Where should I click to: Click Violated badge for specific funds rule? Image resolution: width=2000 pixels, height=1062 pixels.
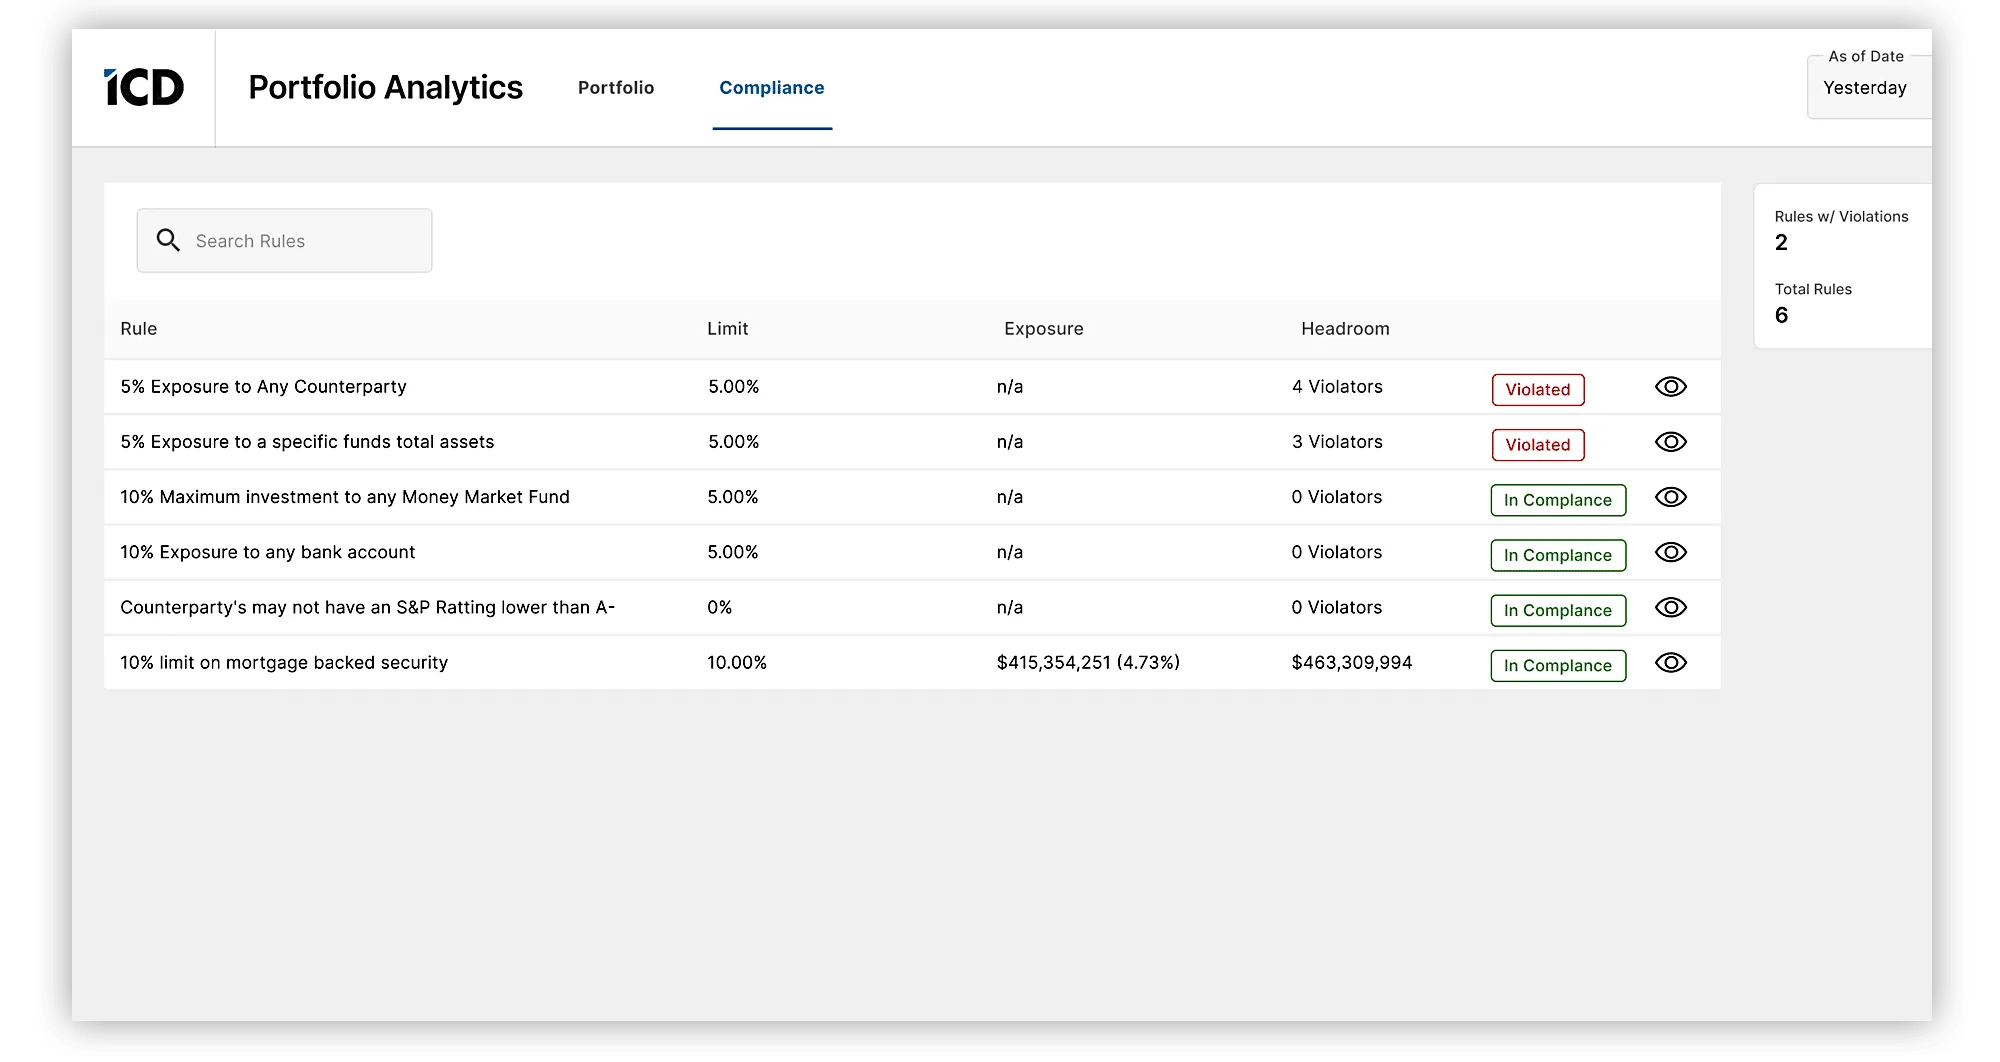tap(1537, 445)
